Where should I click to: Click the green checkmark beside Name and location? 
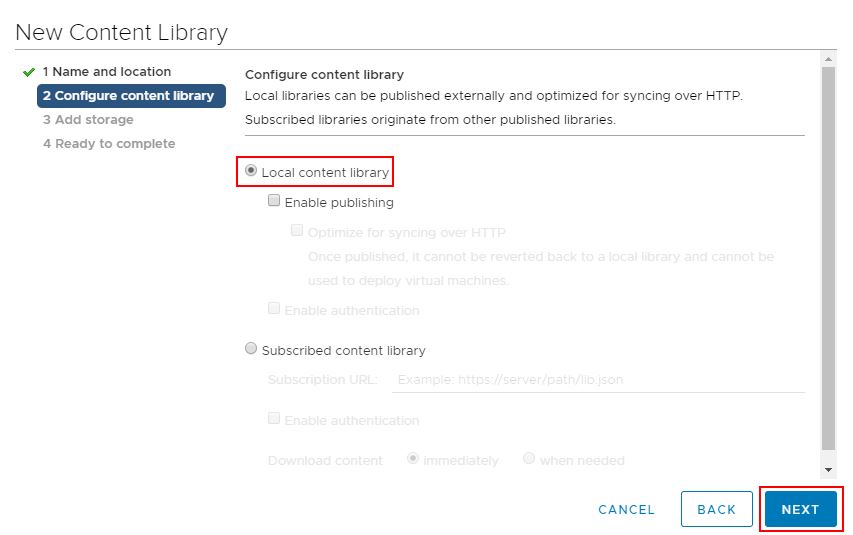pos(29,72)
